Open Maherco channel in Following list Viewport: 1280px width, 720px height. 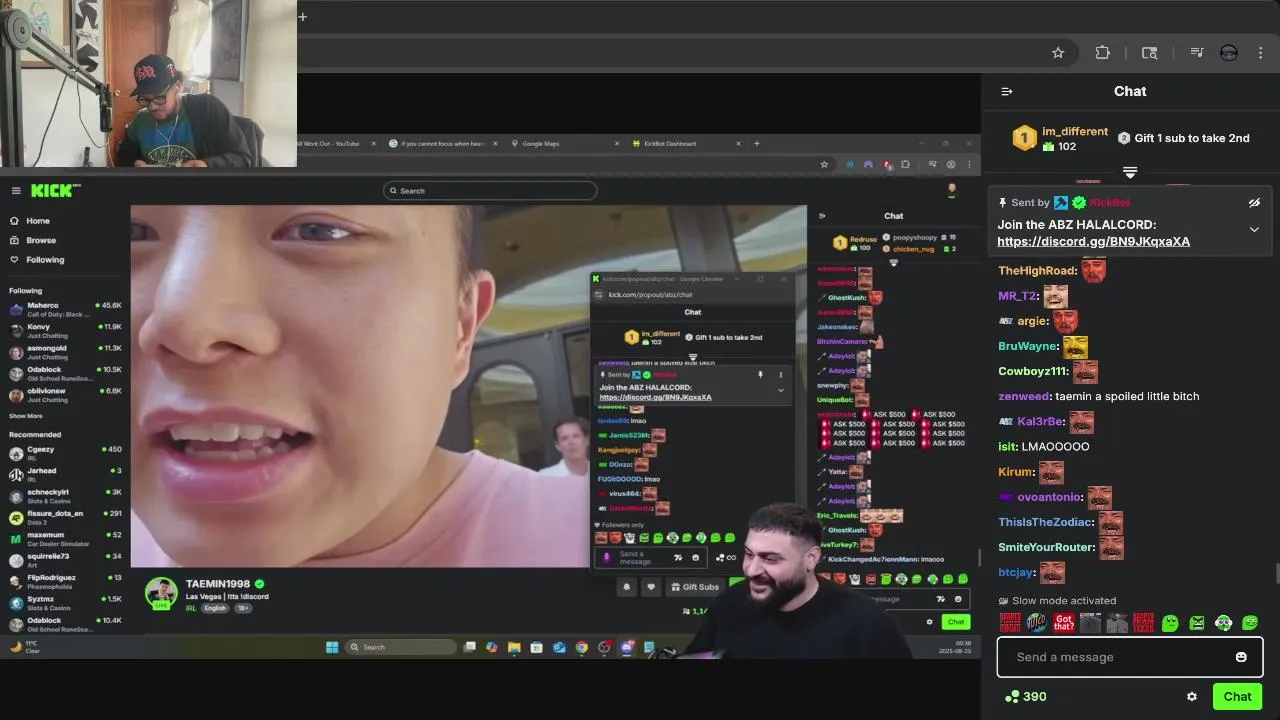66,309
